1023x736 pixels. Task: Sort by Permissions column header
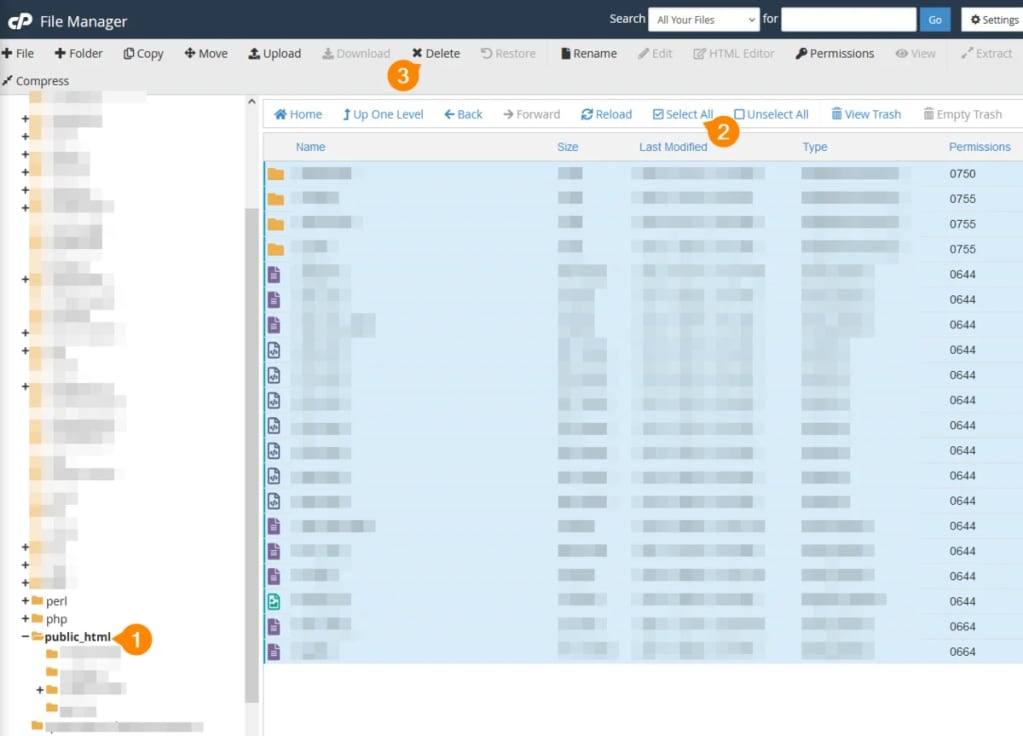(x=979, y=147)
